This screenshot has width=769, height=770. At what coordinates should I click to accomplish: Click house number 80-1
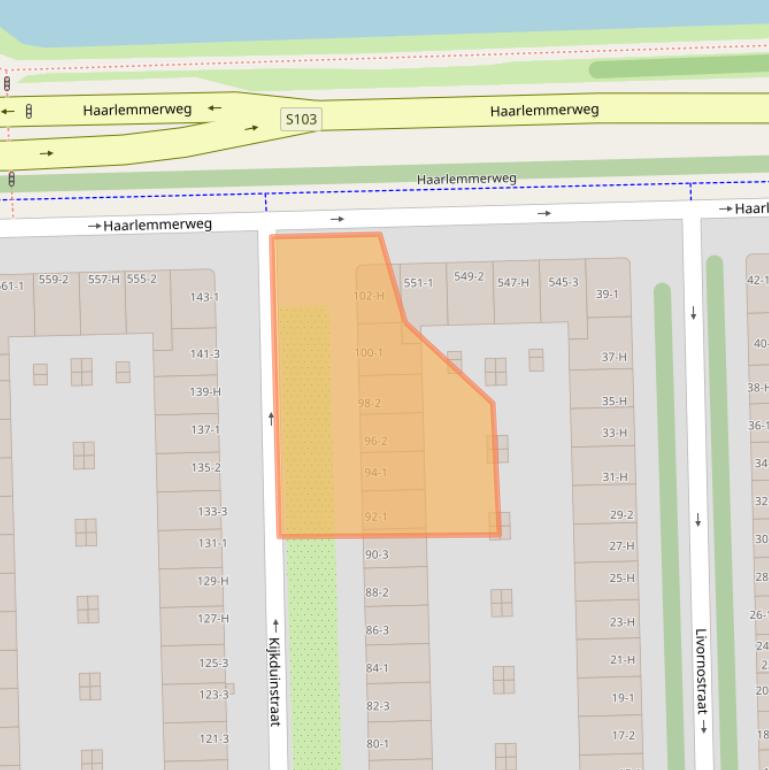coord(377,744)
